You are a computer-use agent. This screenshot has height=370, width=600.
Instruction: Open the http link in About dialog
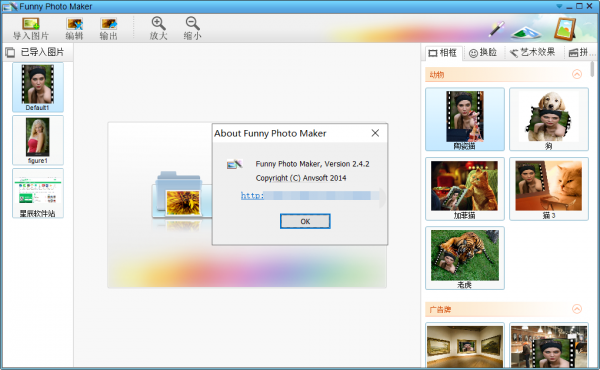click(x=252, y=196)
